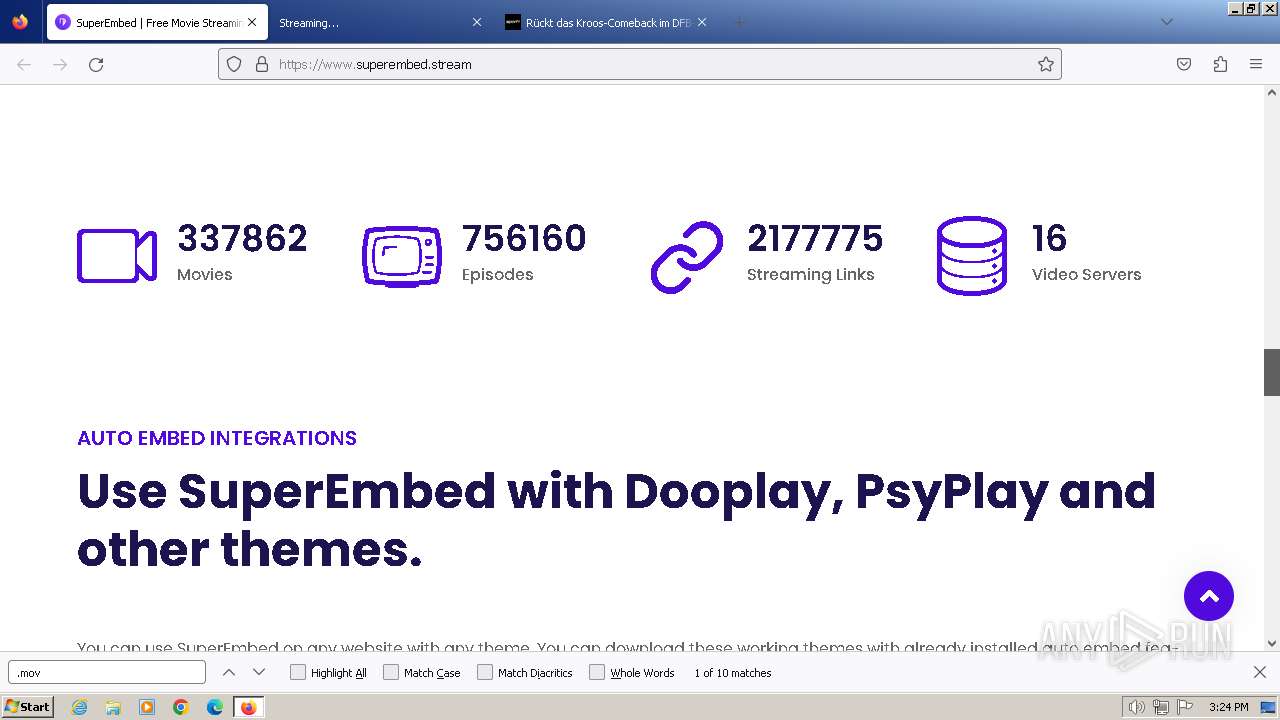
Task: Close the Streaming… tab
Action: (476, 22)
